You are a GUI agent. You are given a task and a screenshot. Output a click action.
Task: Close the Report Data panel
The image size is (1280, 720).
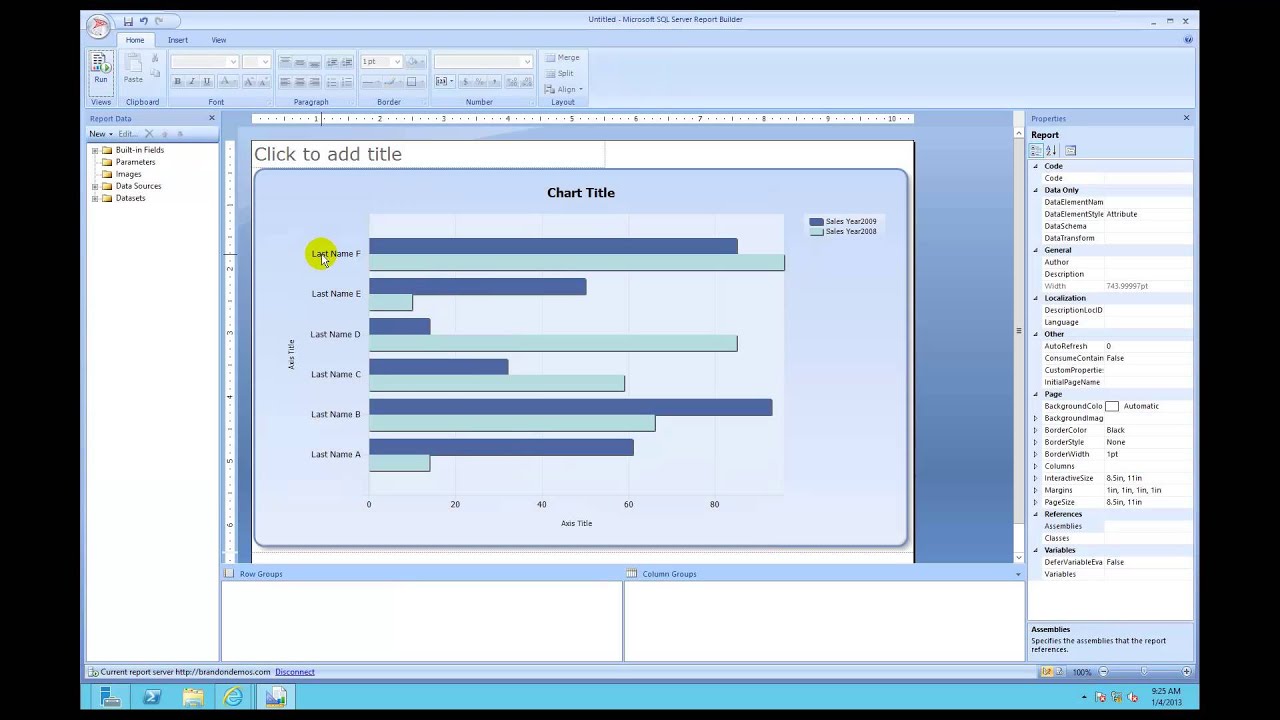[x=211, y=118]
